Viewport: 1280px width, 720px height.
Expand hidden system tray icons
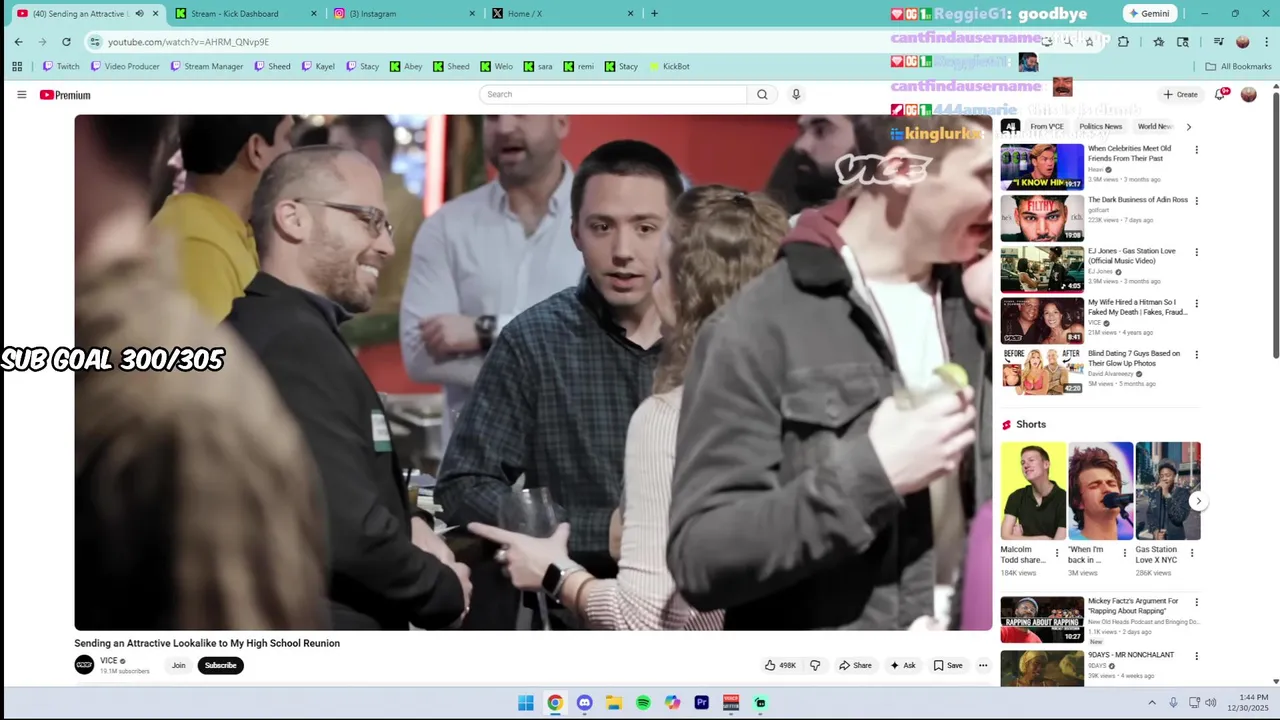(x=1151, y=703)
